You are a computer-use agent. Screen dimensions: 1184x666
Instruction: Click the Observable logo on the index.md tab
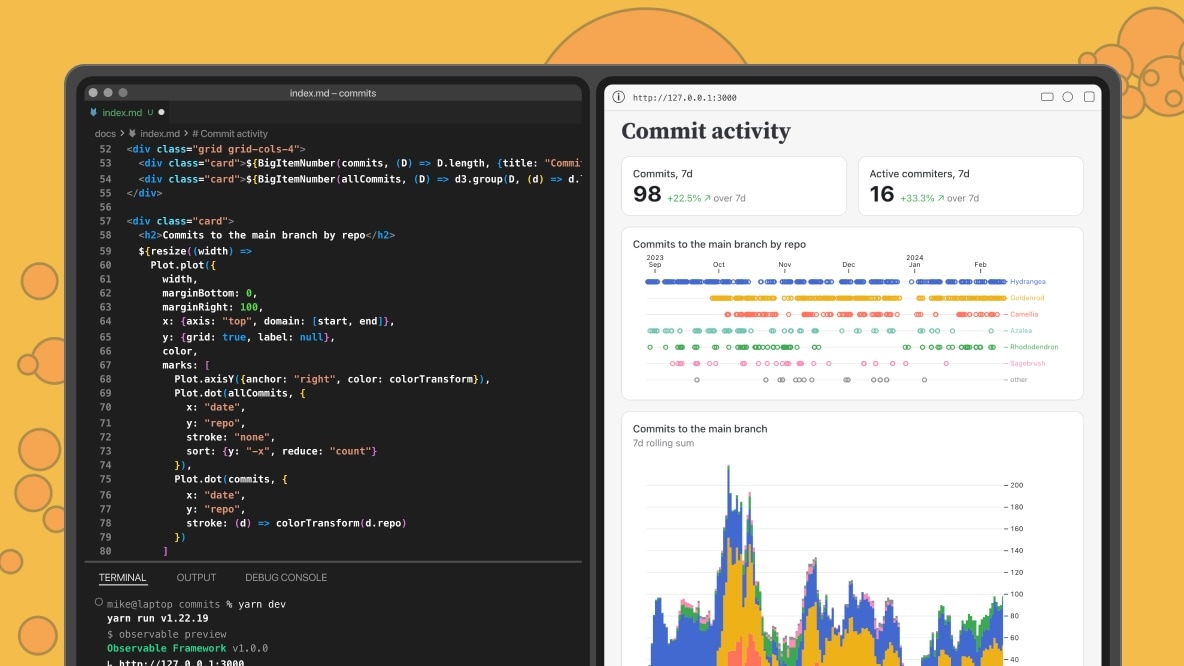click(x=93, y=112)
